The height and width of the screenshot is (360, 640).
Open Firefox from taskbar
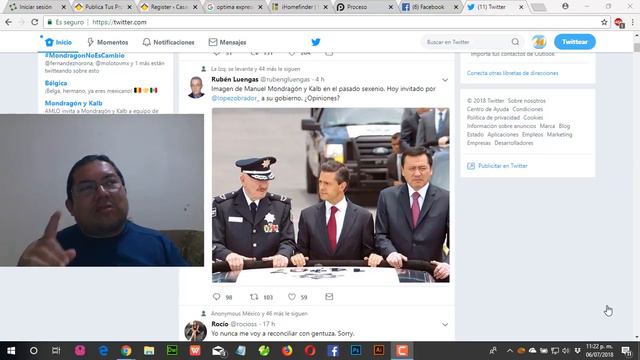pos(287,351)
